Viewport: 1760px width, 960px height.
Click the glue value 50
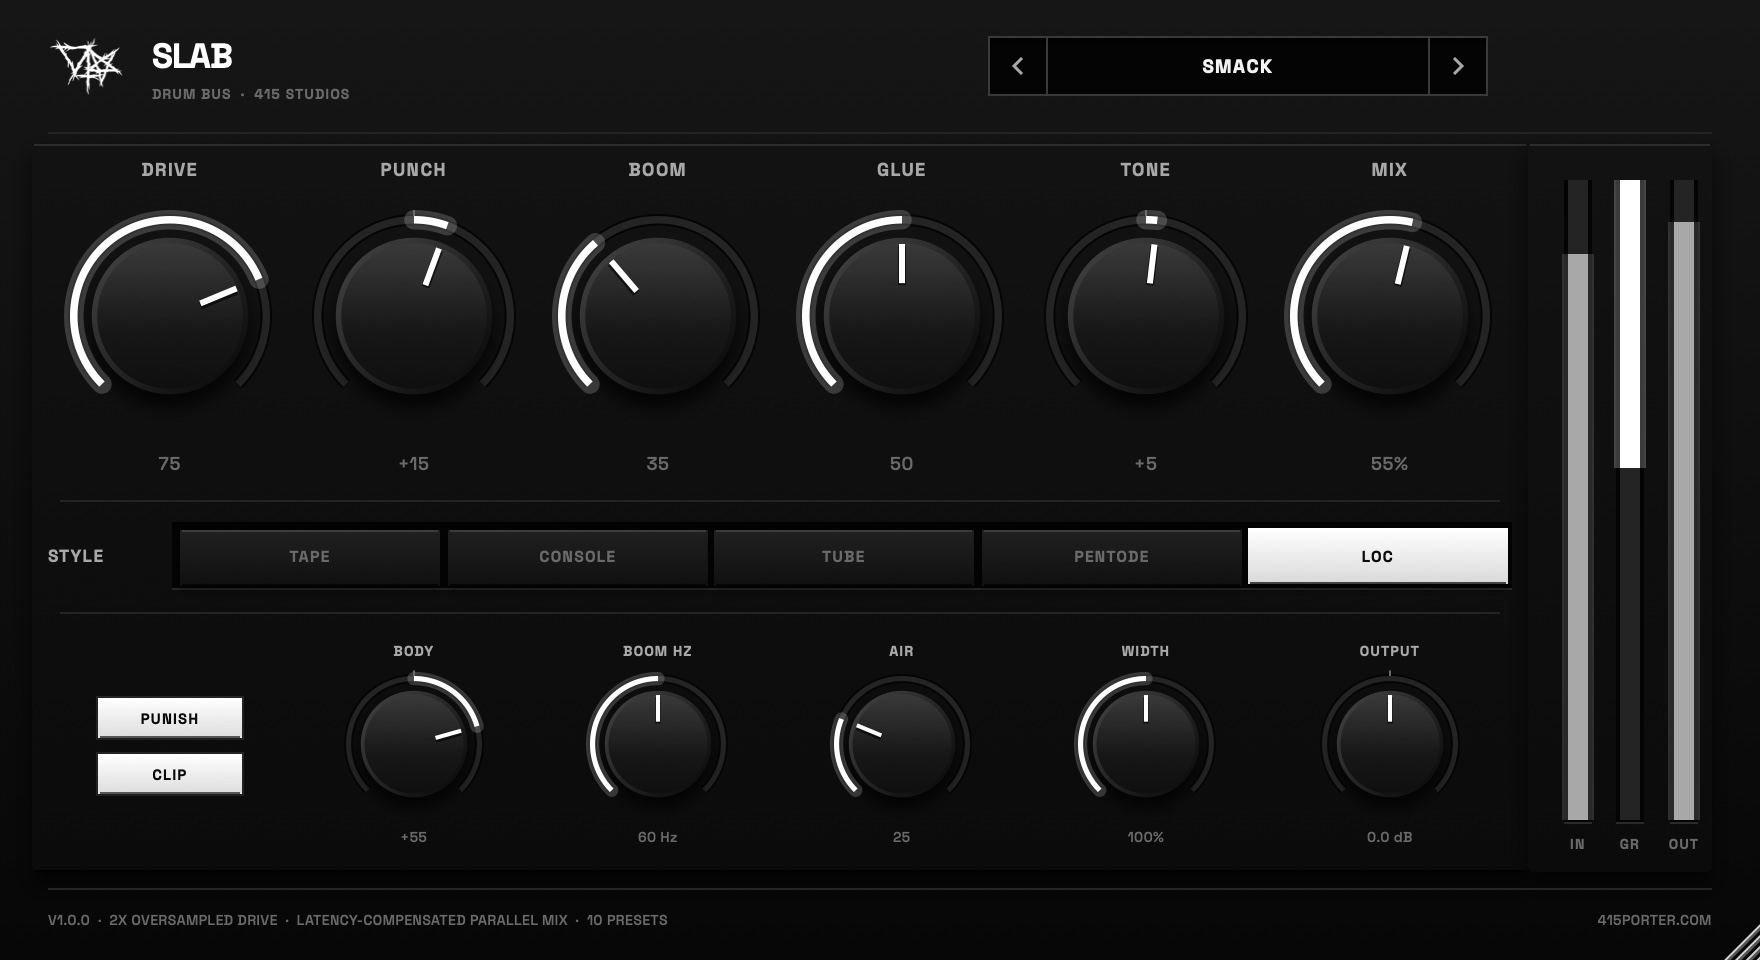[901, 464]
